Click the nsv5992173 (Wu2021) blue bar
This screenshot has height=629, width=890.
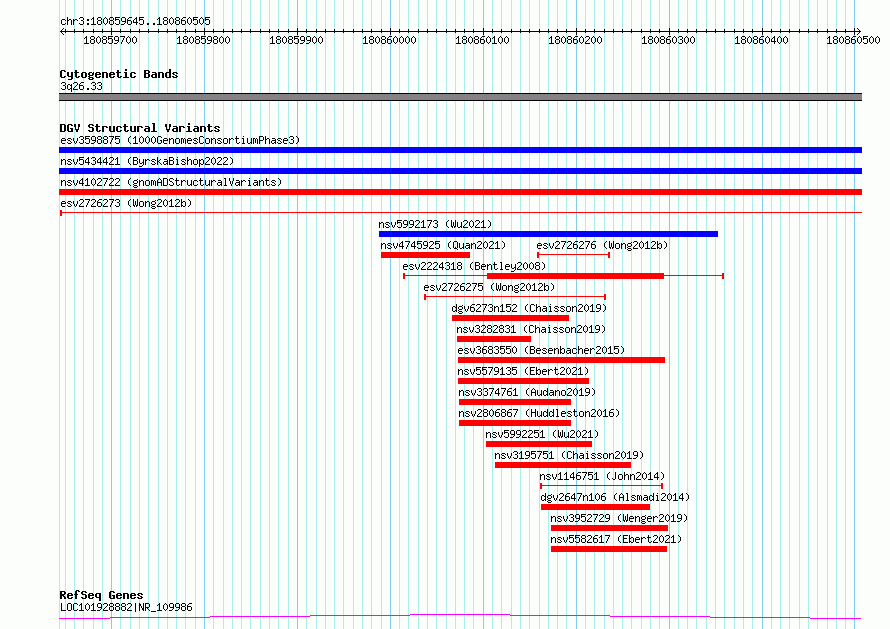coord(548,234)
